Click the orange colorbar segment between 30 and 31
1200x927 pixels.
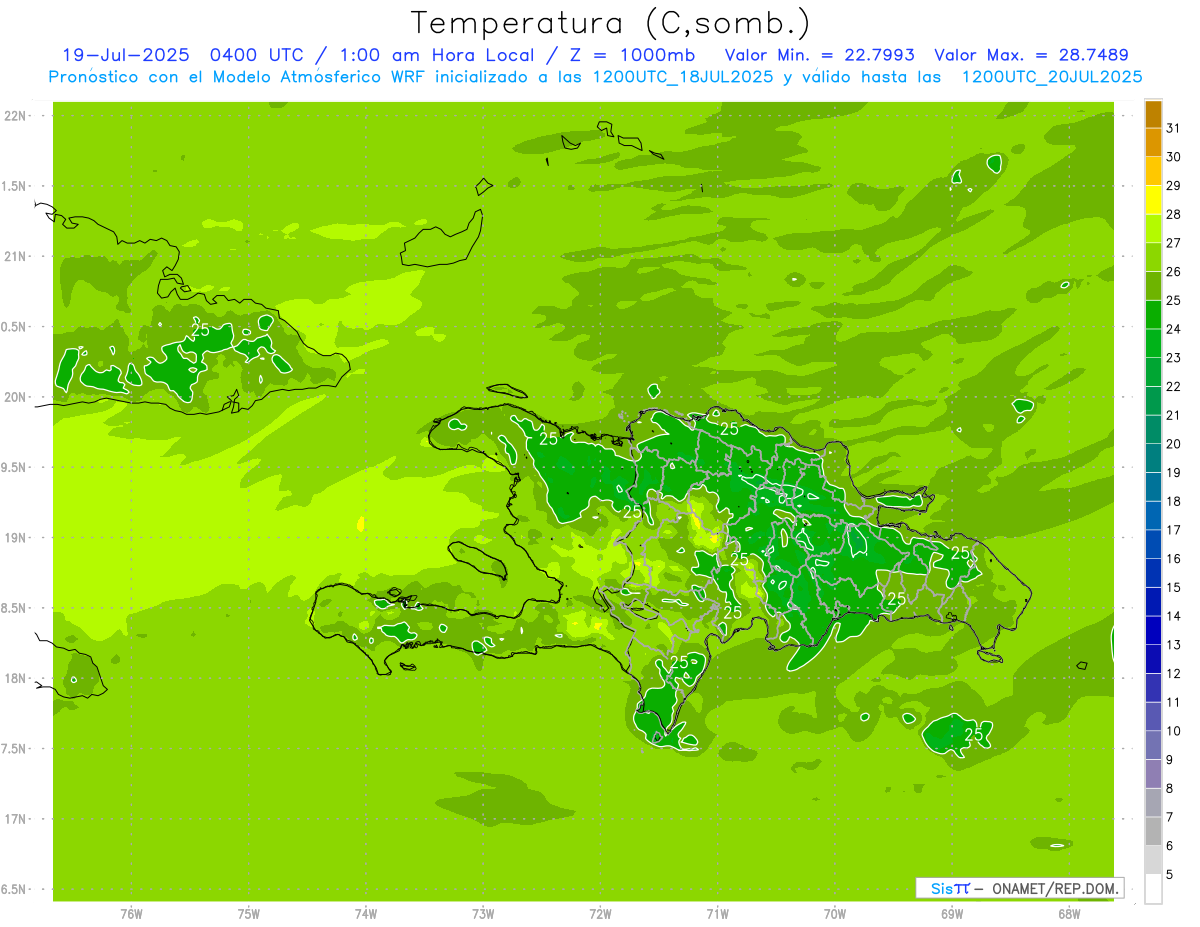coord(1153,142)
